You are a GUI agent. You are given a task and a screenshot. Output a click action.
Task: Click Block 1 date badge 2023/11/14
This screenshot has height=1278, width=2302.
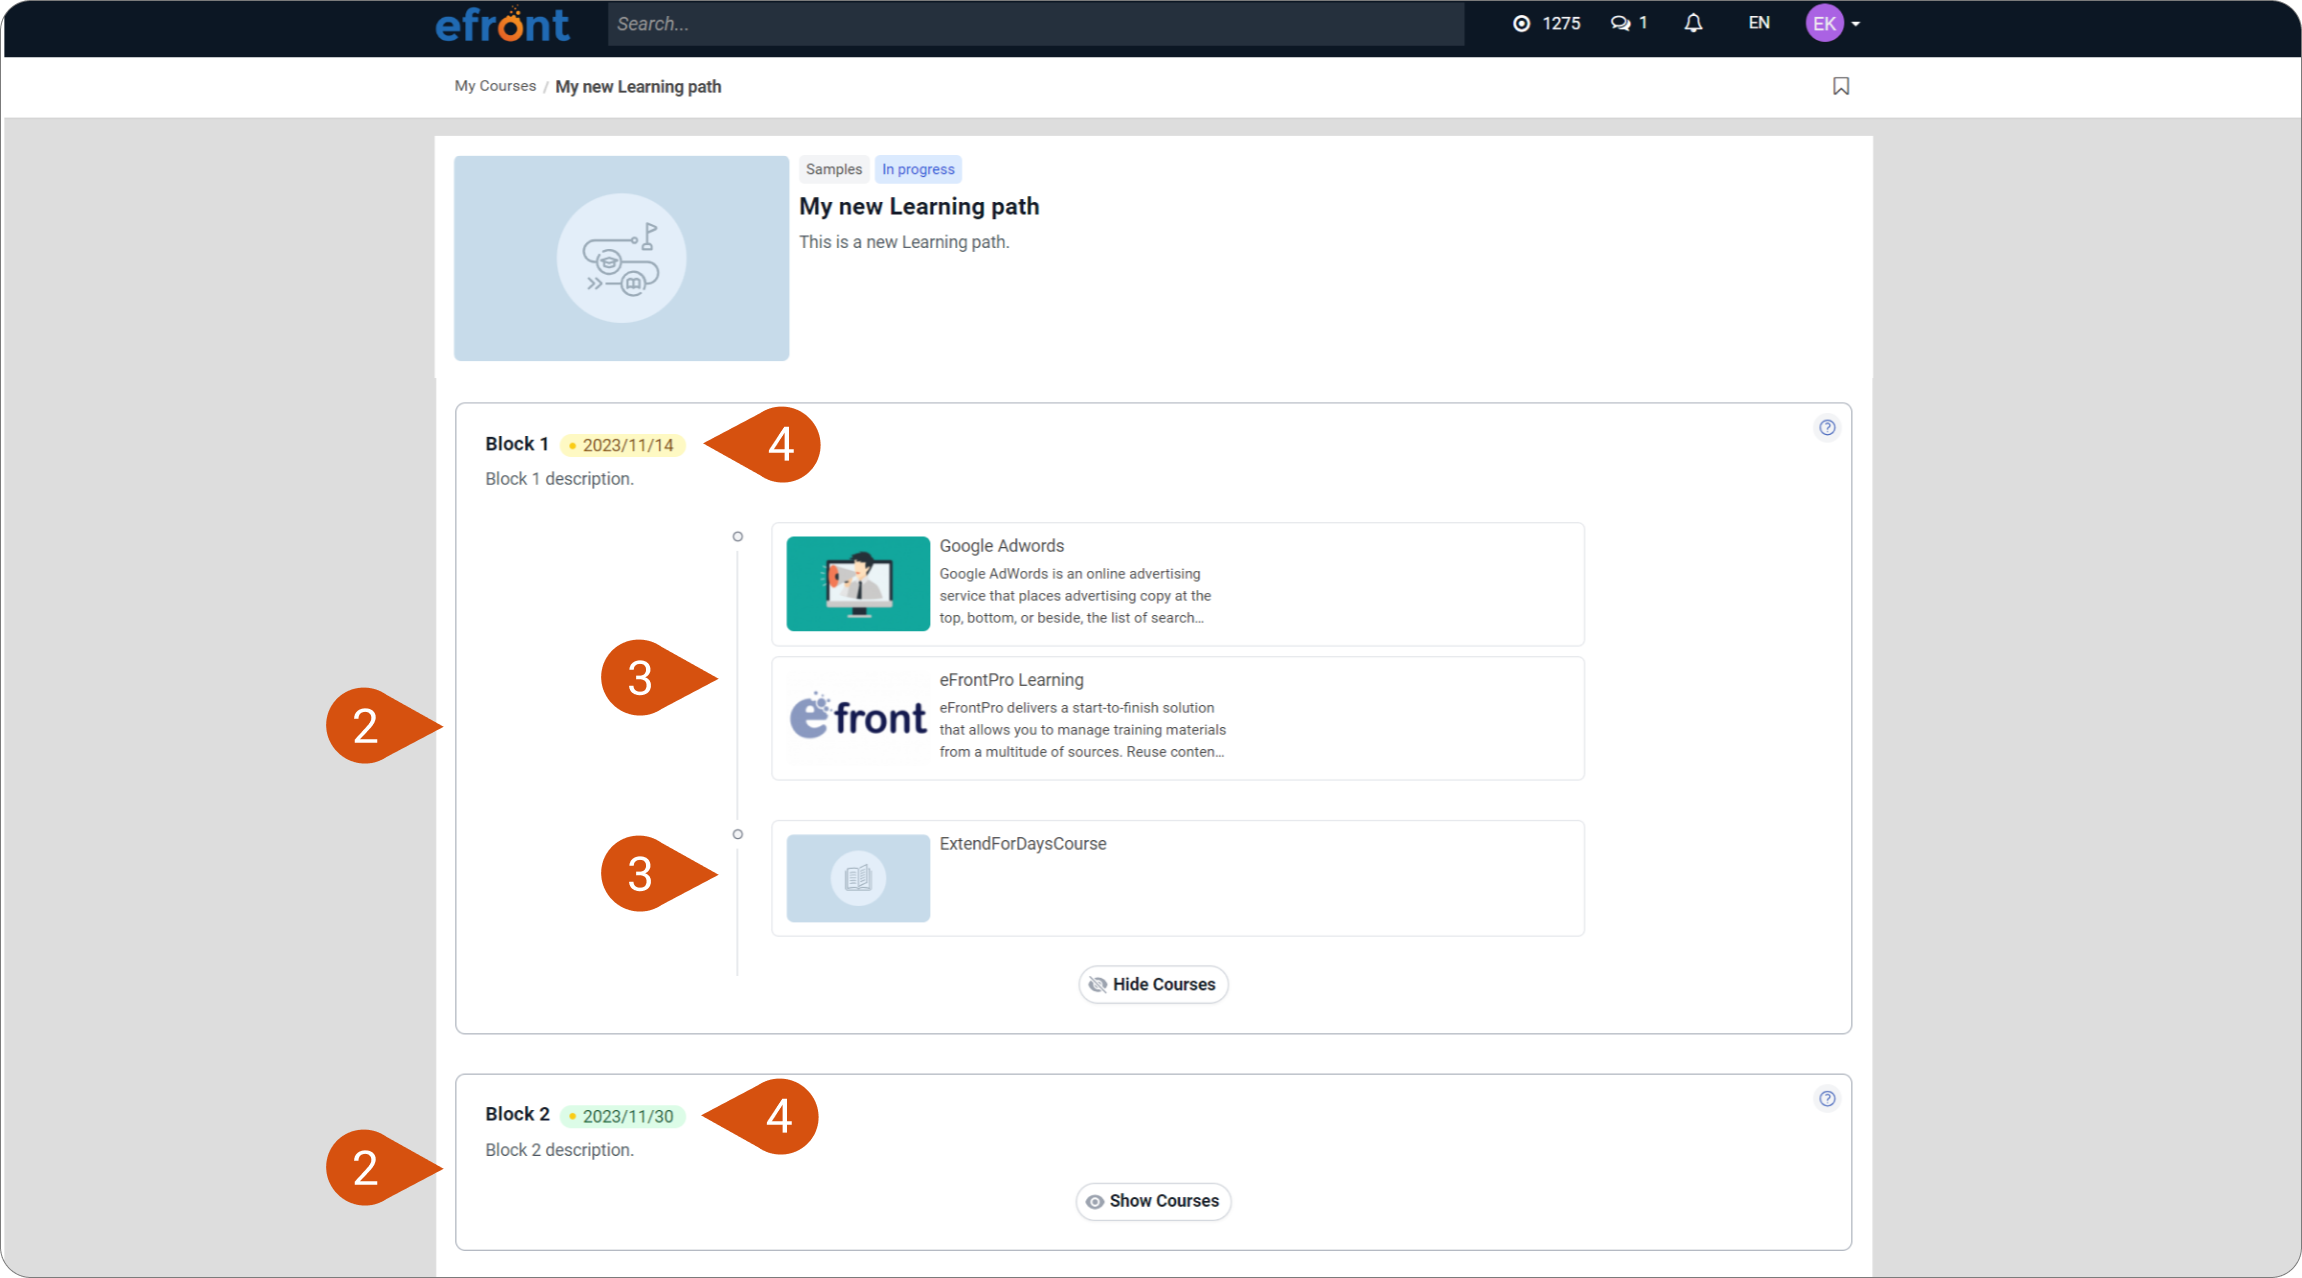622,445
